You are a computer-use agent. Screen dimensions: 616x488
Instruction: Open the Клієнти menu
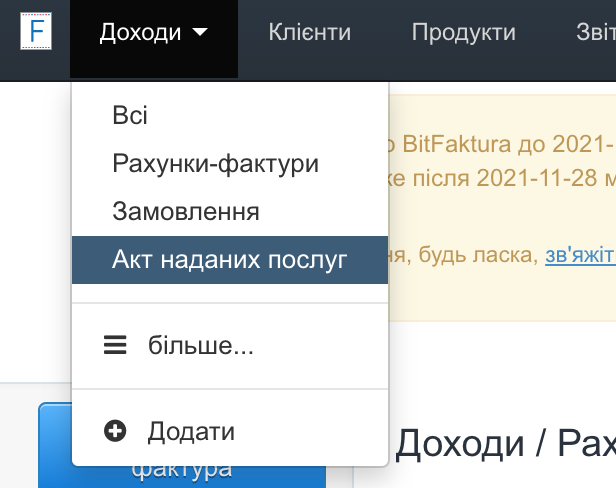point(310,32)
